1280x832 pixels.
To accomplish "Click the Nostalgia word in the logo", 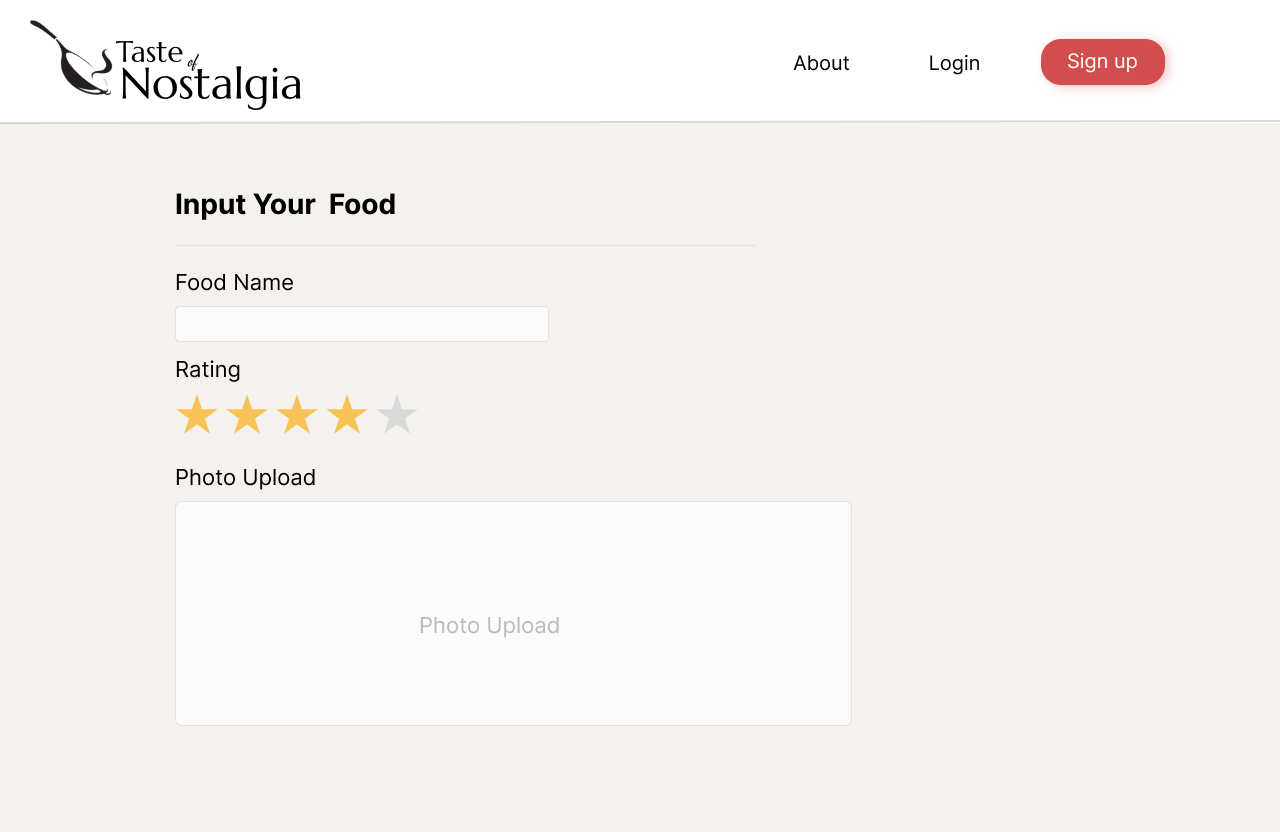I will pyautogui.click(x=210, y=85).
